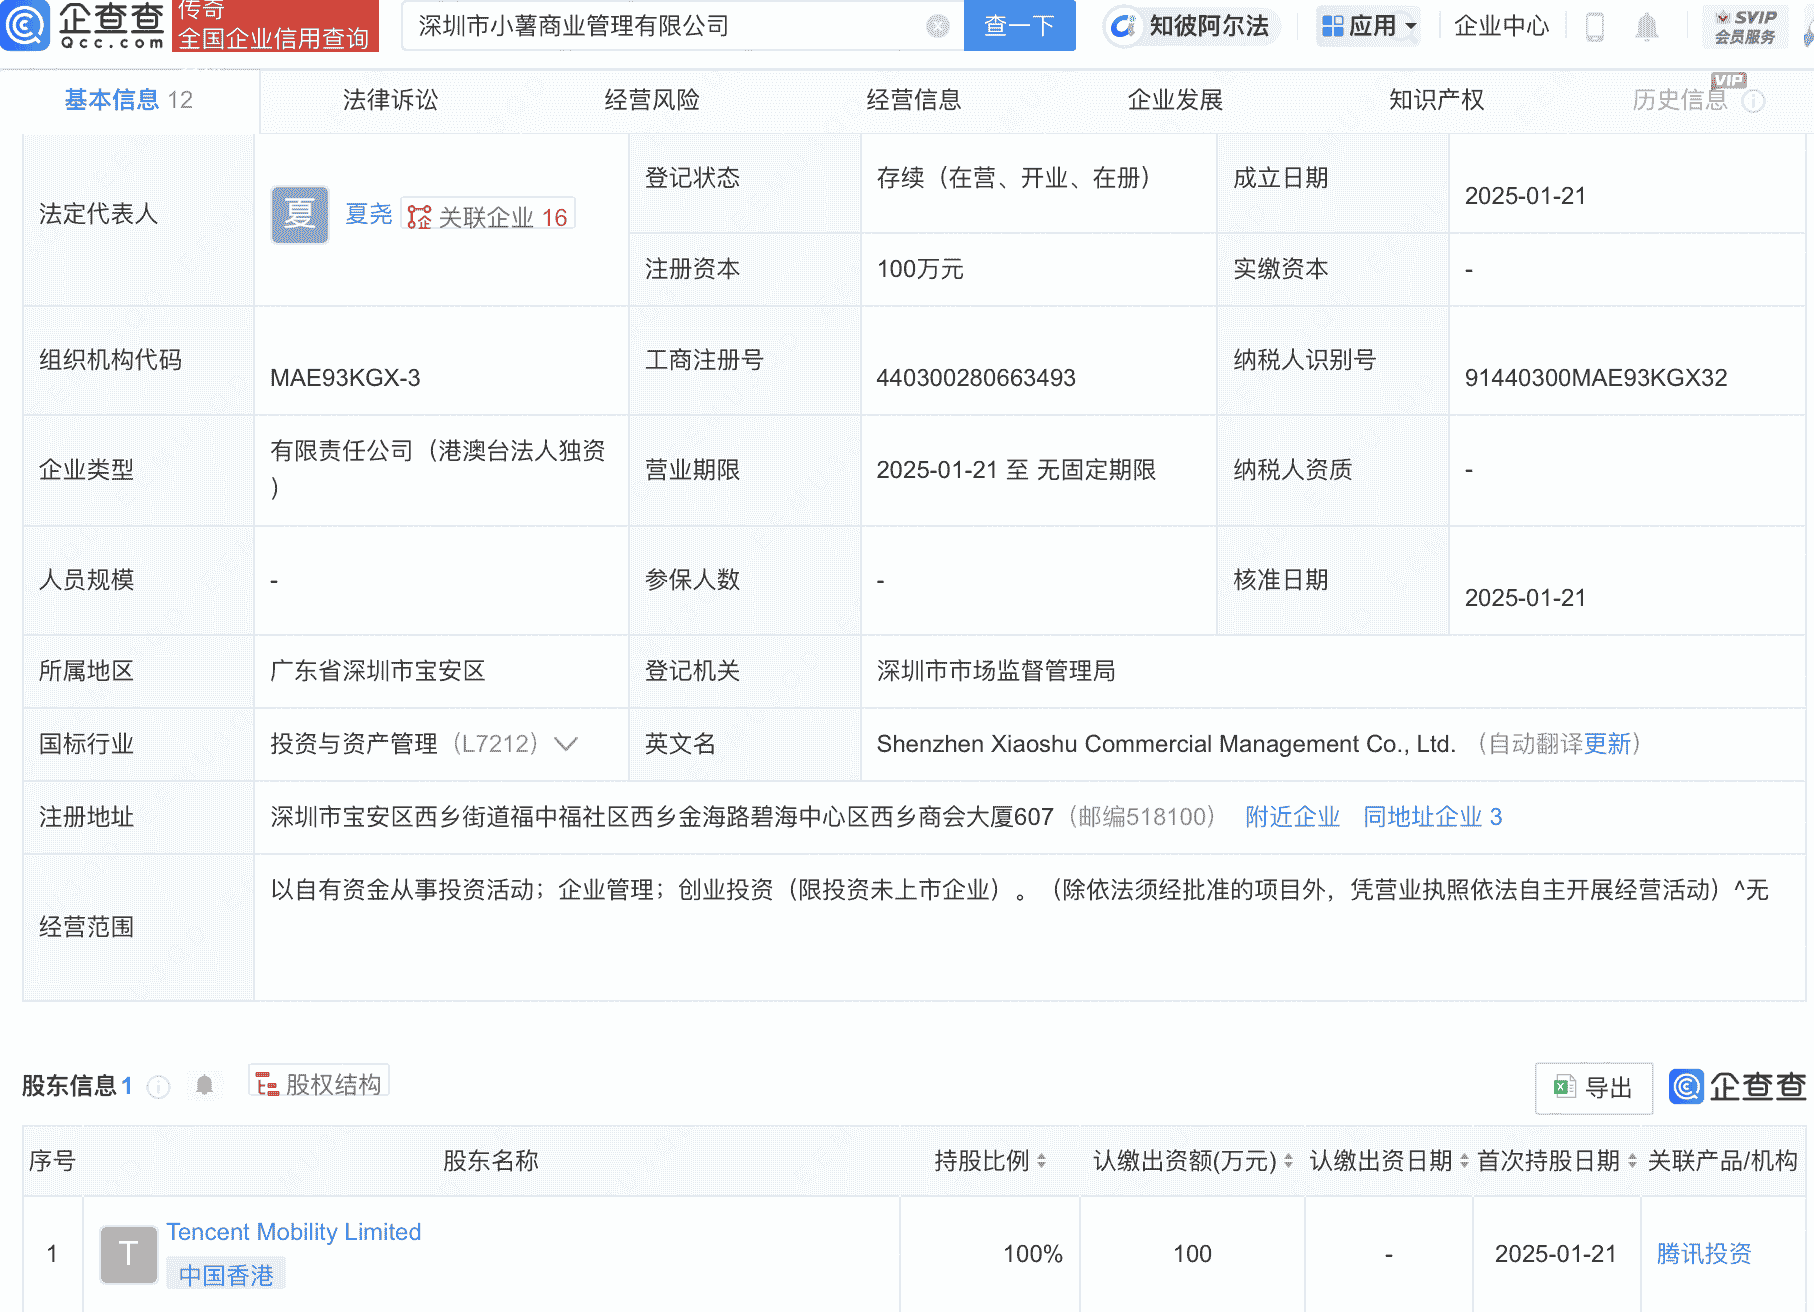Open the Tencent Mobility Limited shareholder link
Viewport: 1814px width, 1312px height.
[x=293, y=1232]
